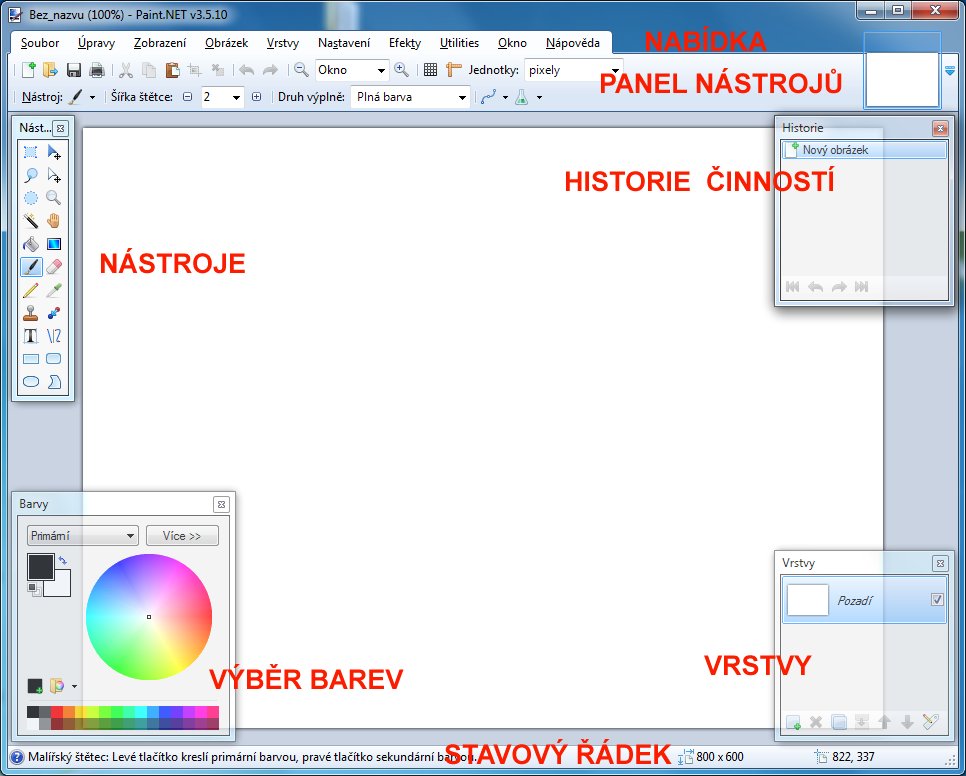Click the zoom in magnifier button
Screen dimensions: 966x776
[402, 70]
